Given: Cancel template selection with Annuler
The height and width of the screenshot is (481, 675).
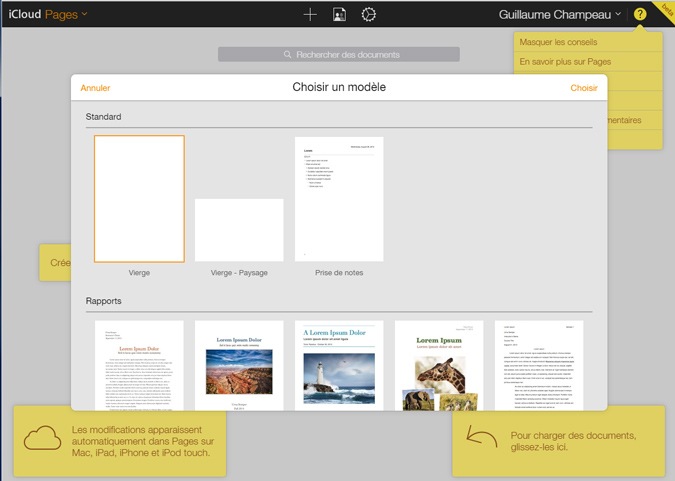Looking at the screenshot, I should [95, 88].
